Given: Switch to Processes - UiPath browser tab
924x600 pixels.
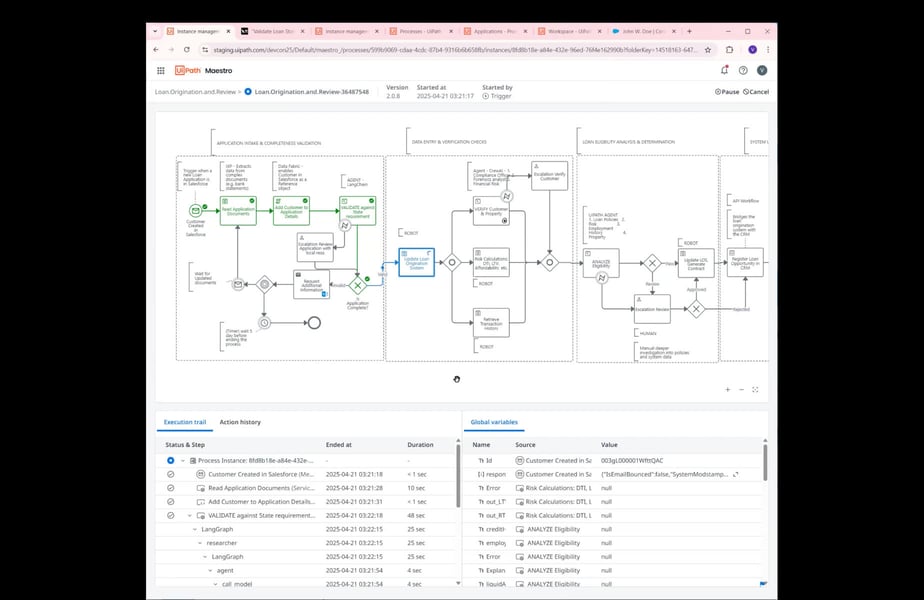Looking at the screenshot, I should coord(421,31).
